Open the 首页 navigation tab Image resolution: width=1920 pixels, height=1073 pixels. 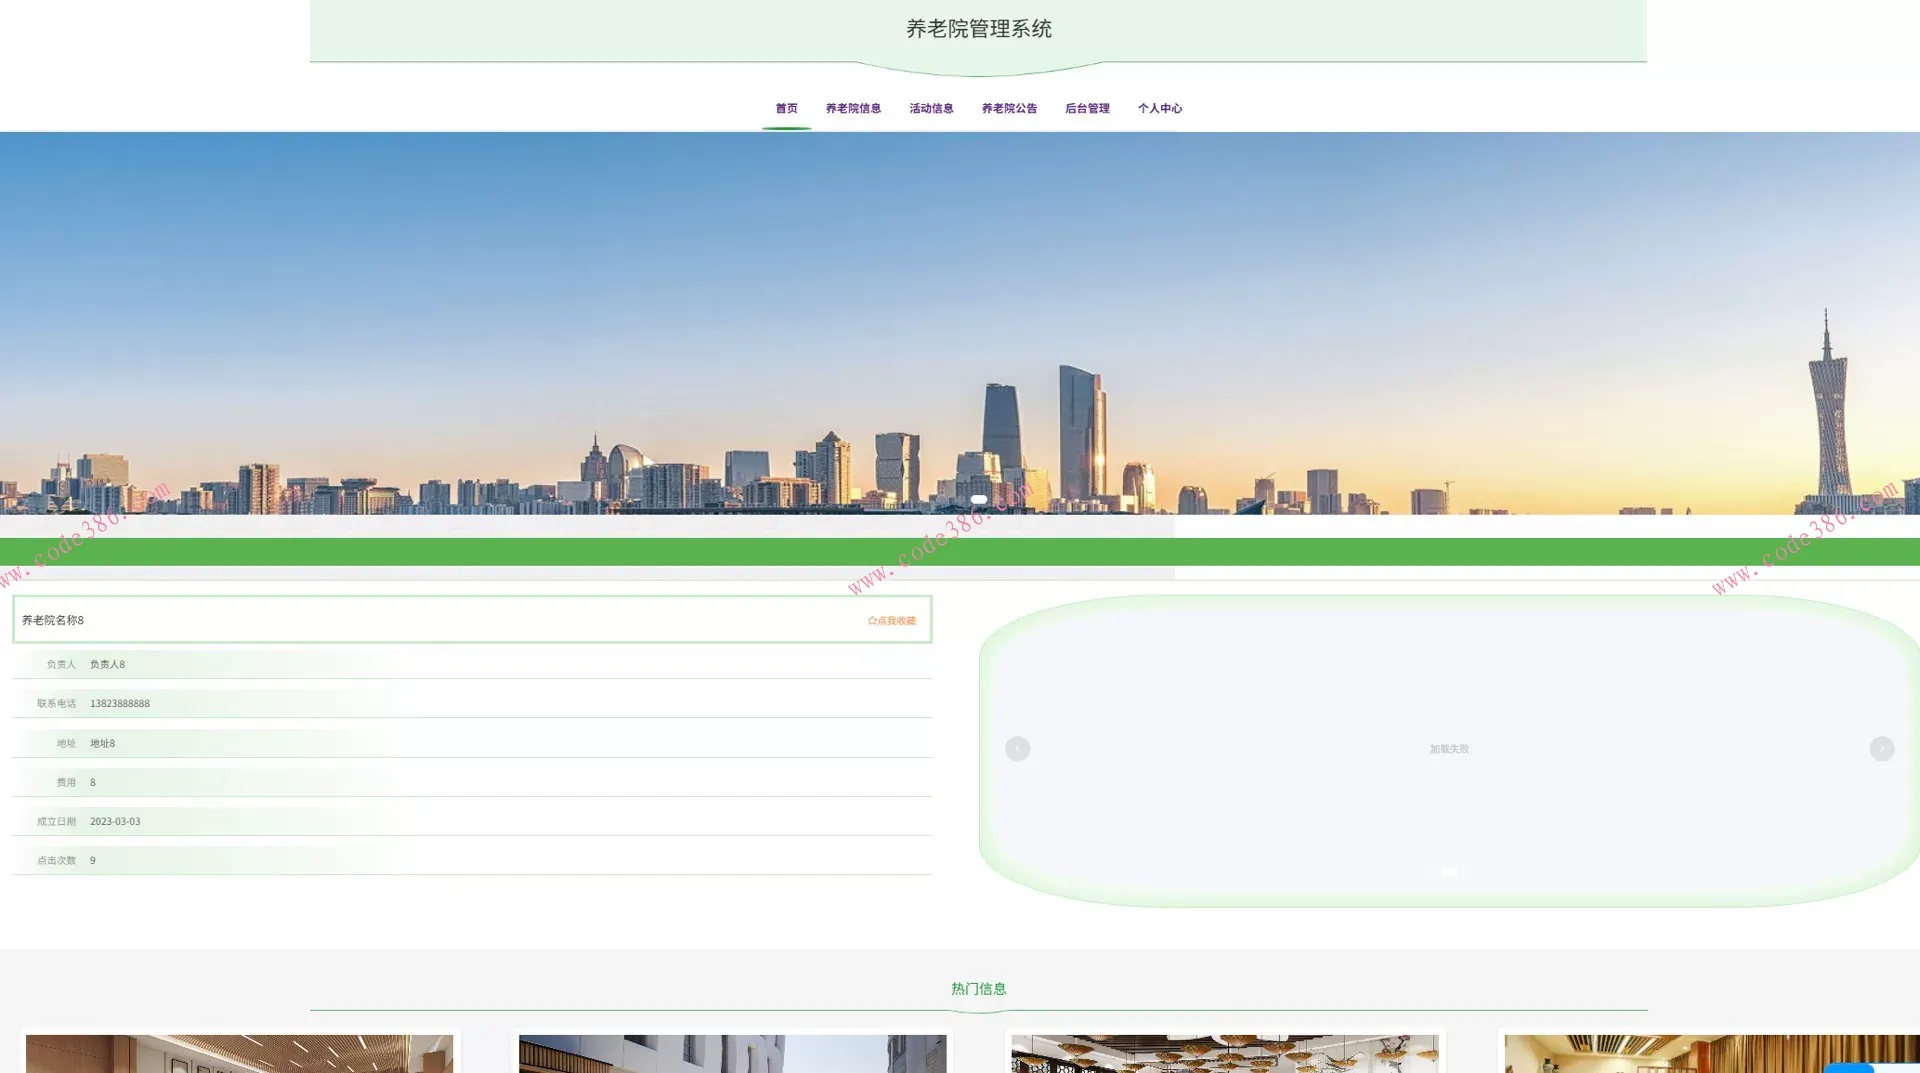point(786,108)
